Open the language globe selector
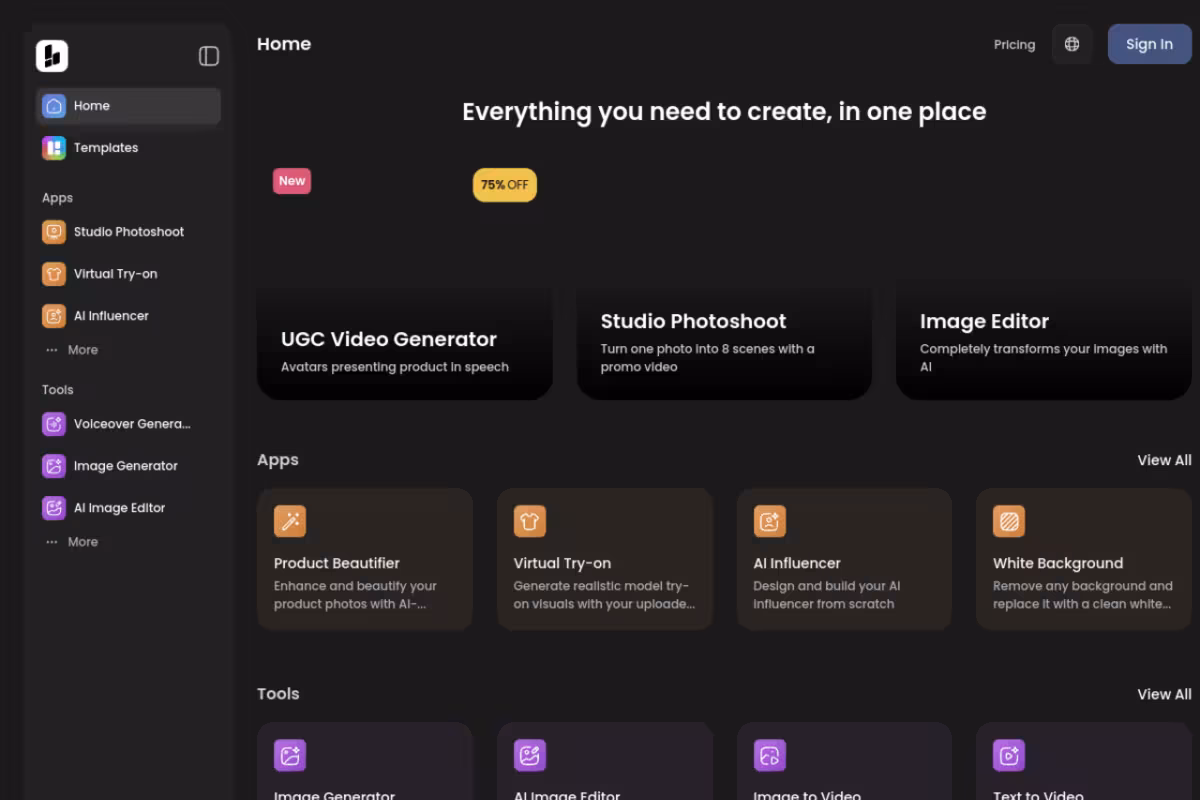Screen dimensions: 1200x800 1072,44
